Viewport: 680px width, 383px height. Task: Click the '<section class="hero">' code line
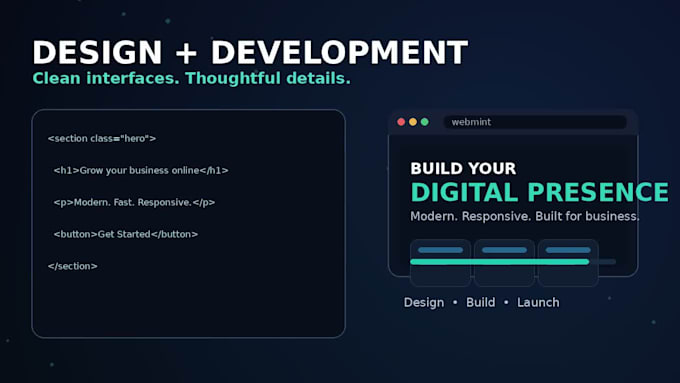[102, 138]
